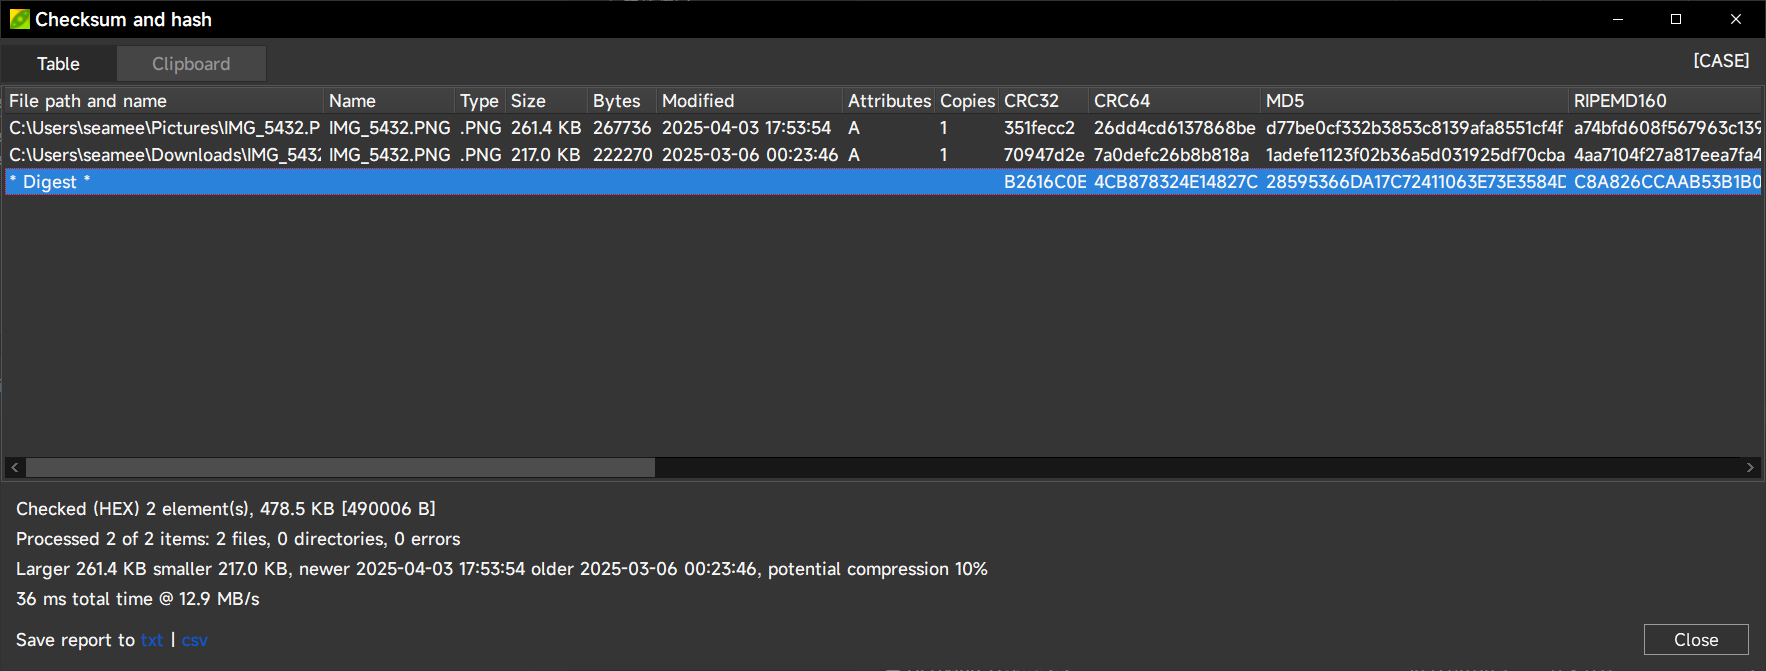Save report as csv link

pos(195,640)
